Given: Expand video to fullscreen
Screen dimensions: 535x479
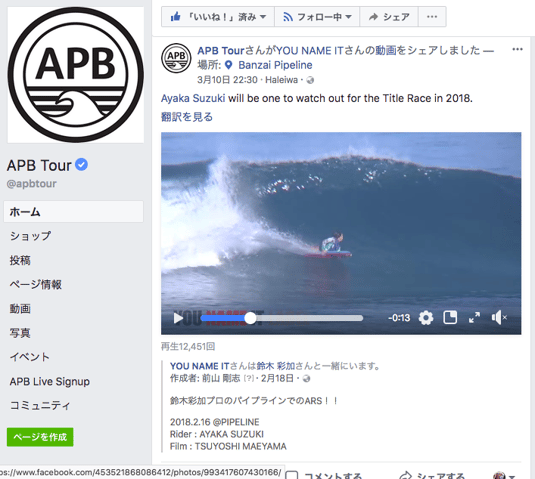Looking at the screenshot, I should tap(474, 318).
